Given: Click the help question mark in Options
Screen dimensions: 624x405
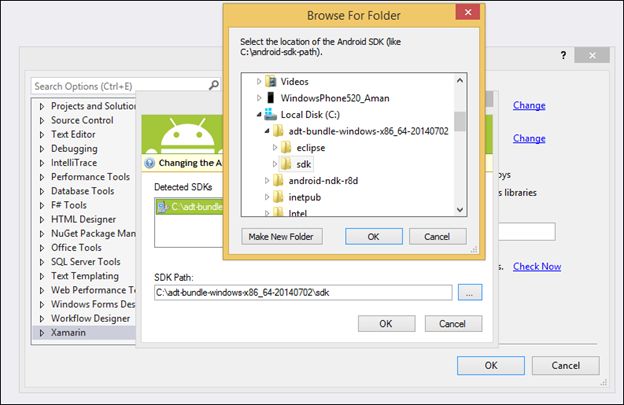Looking at the screenshot, I should (563, 55).
